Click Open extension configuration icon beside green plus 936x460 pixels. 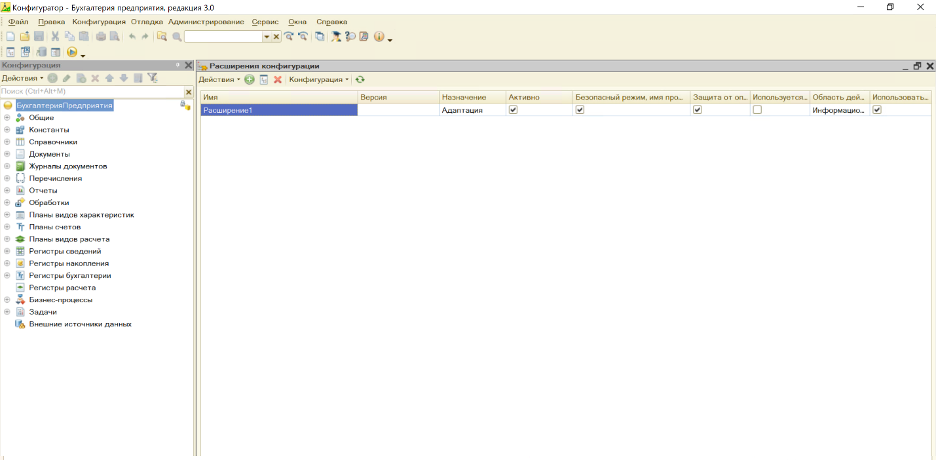[x=264, y=79]
